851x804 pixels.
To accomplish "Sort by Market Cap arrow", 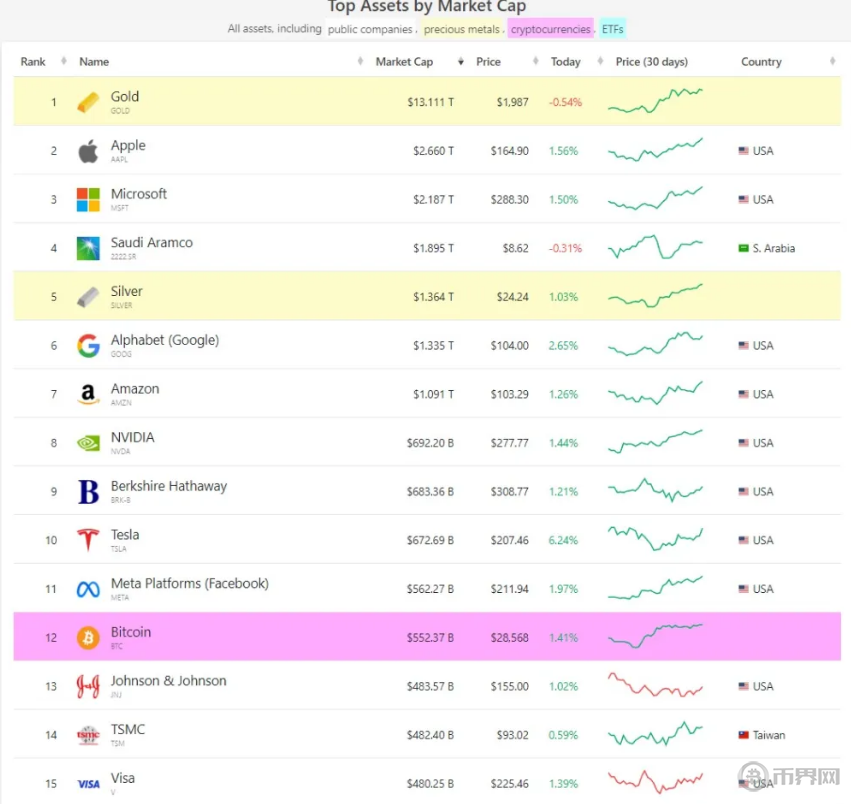I will coord(461,62).
